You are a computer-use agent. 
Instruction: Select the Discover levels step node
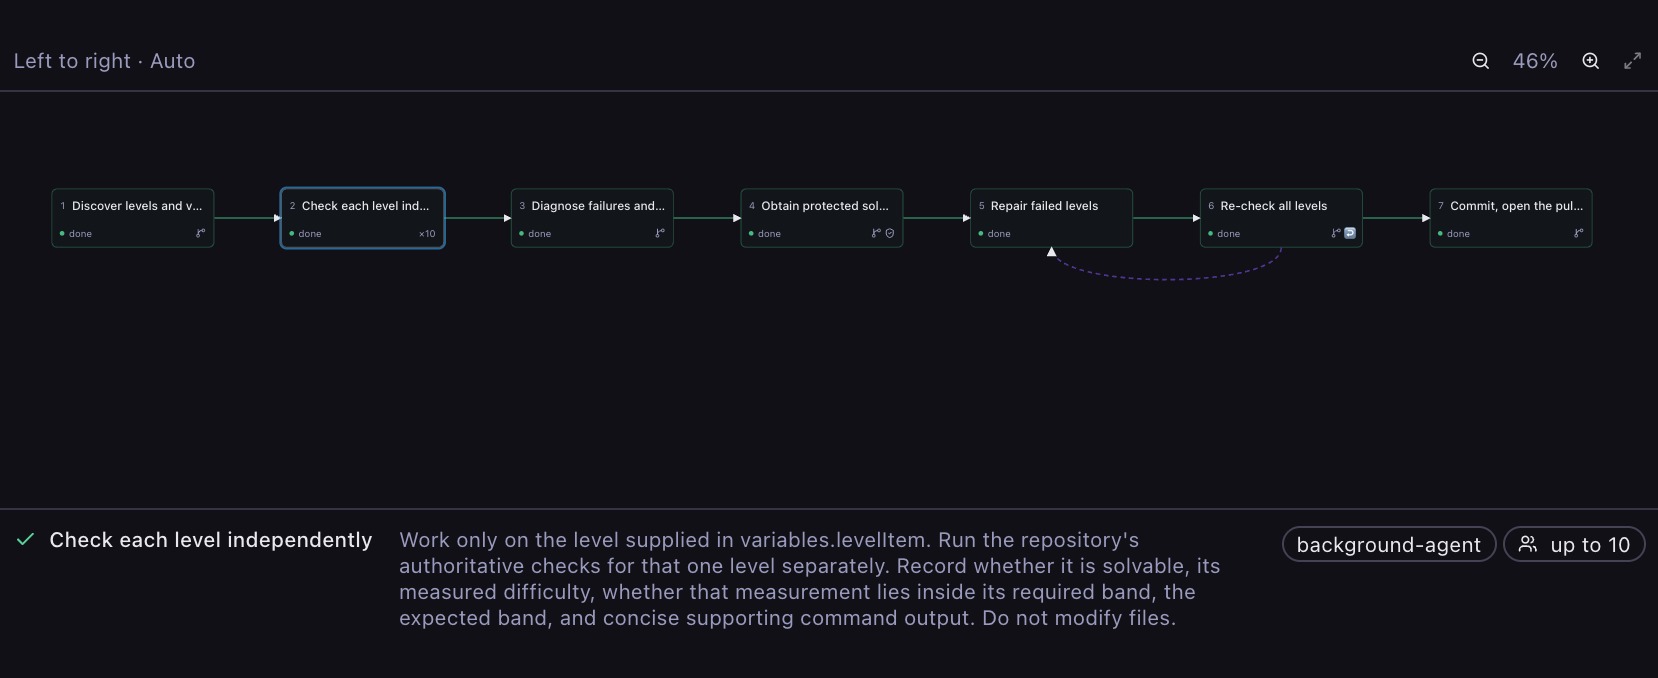point(133,218)
